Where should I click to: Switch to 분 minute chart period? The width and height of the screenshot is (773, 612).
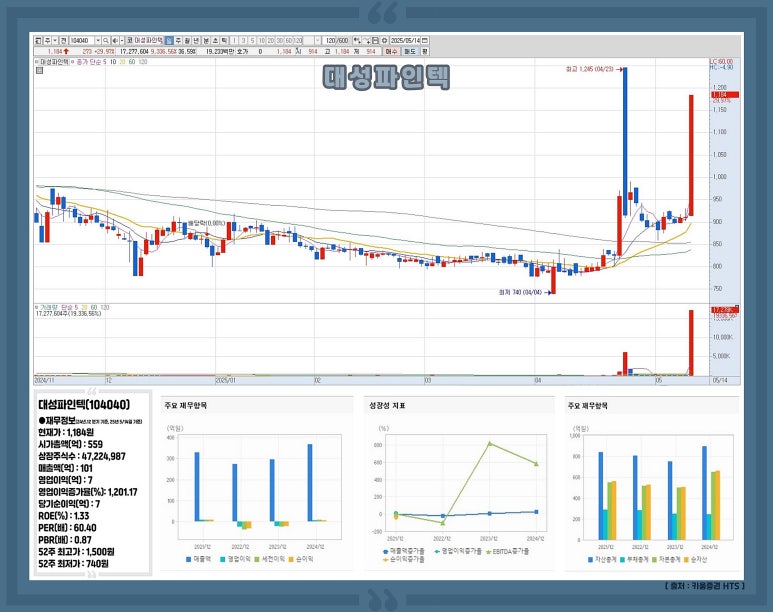pos(206,40)
